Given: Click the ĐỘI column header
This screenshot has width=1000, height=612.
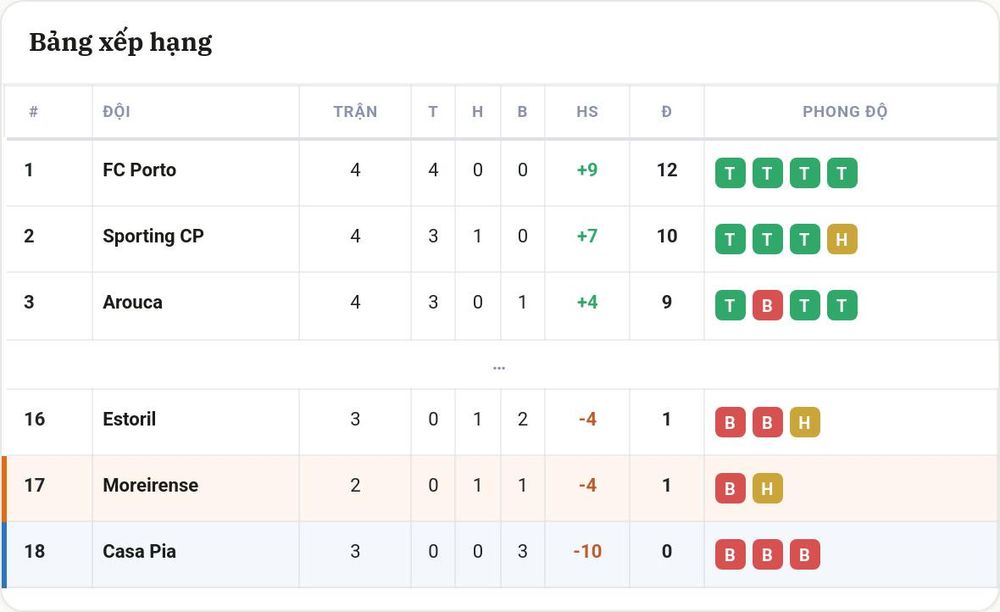Looking at the screenshot, I should (117, 112).
